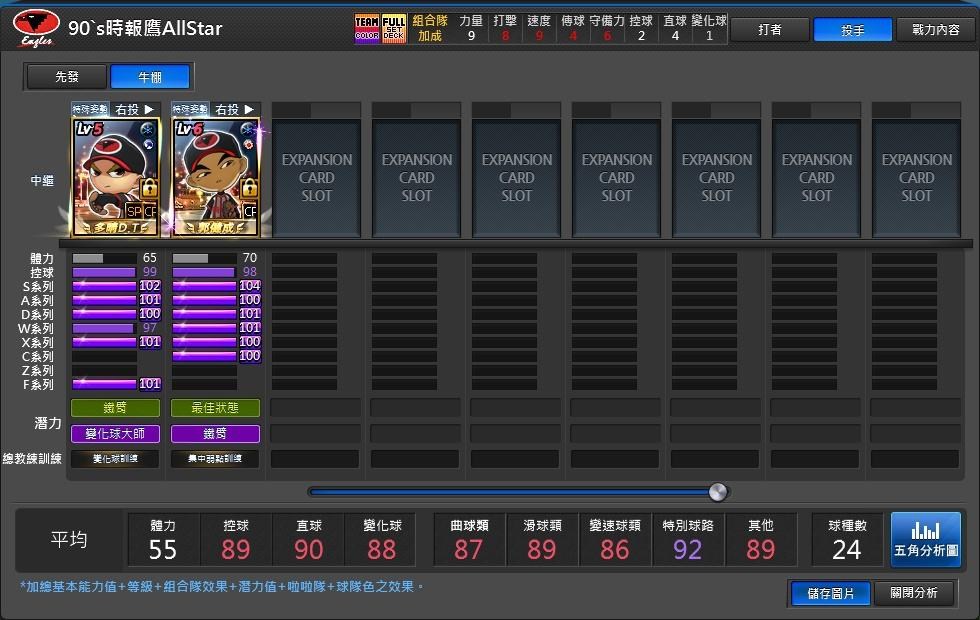Click the 集中弱點訓練 coach training button
Screen dimensions: 980x620
click(x=215, y=459)
